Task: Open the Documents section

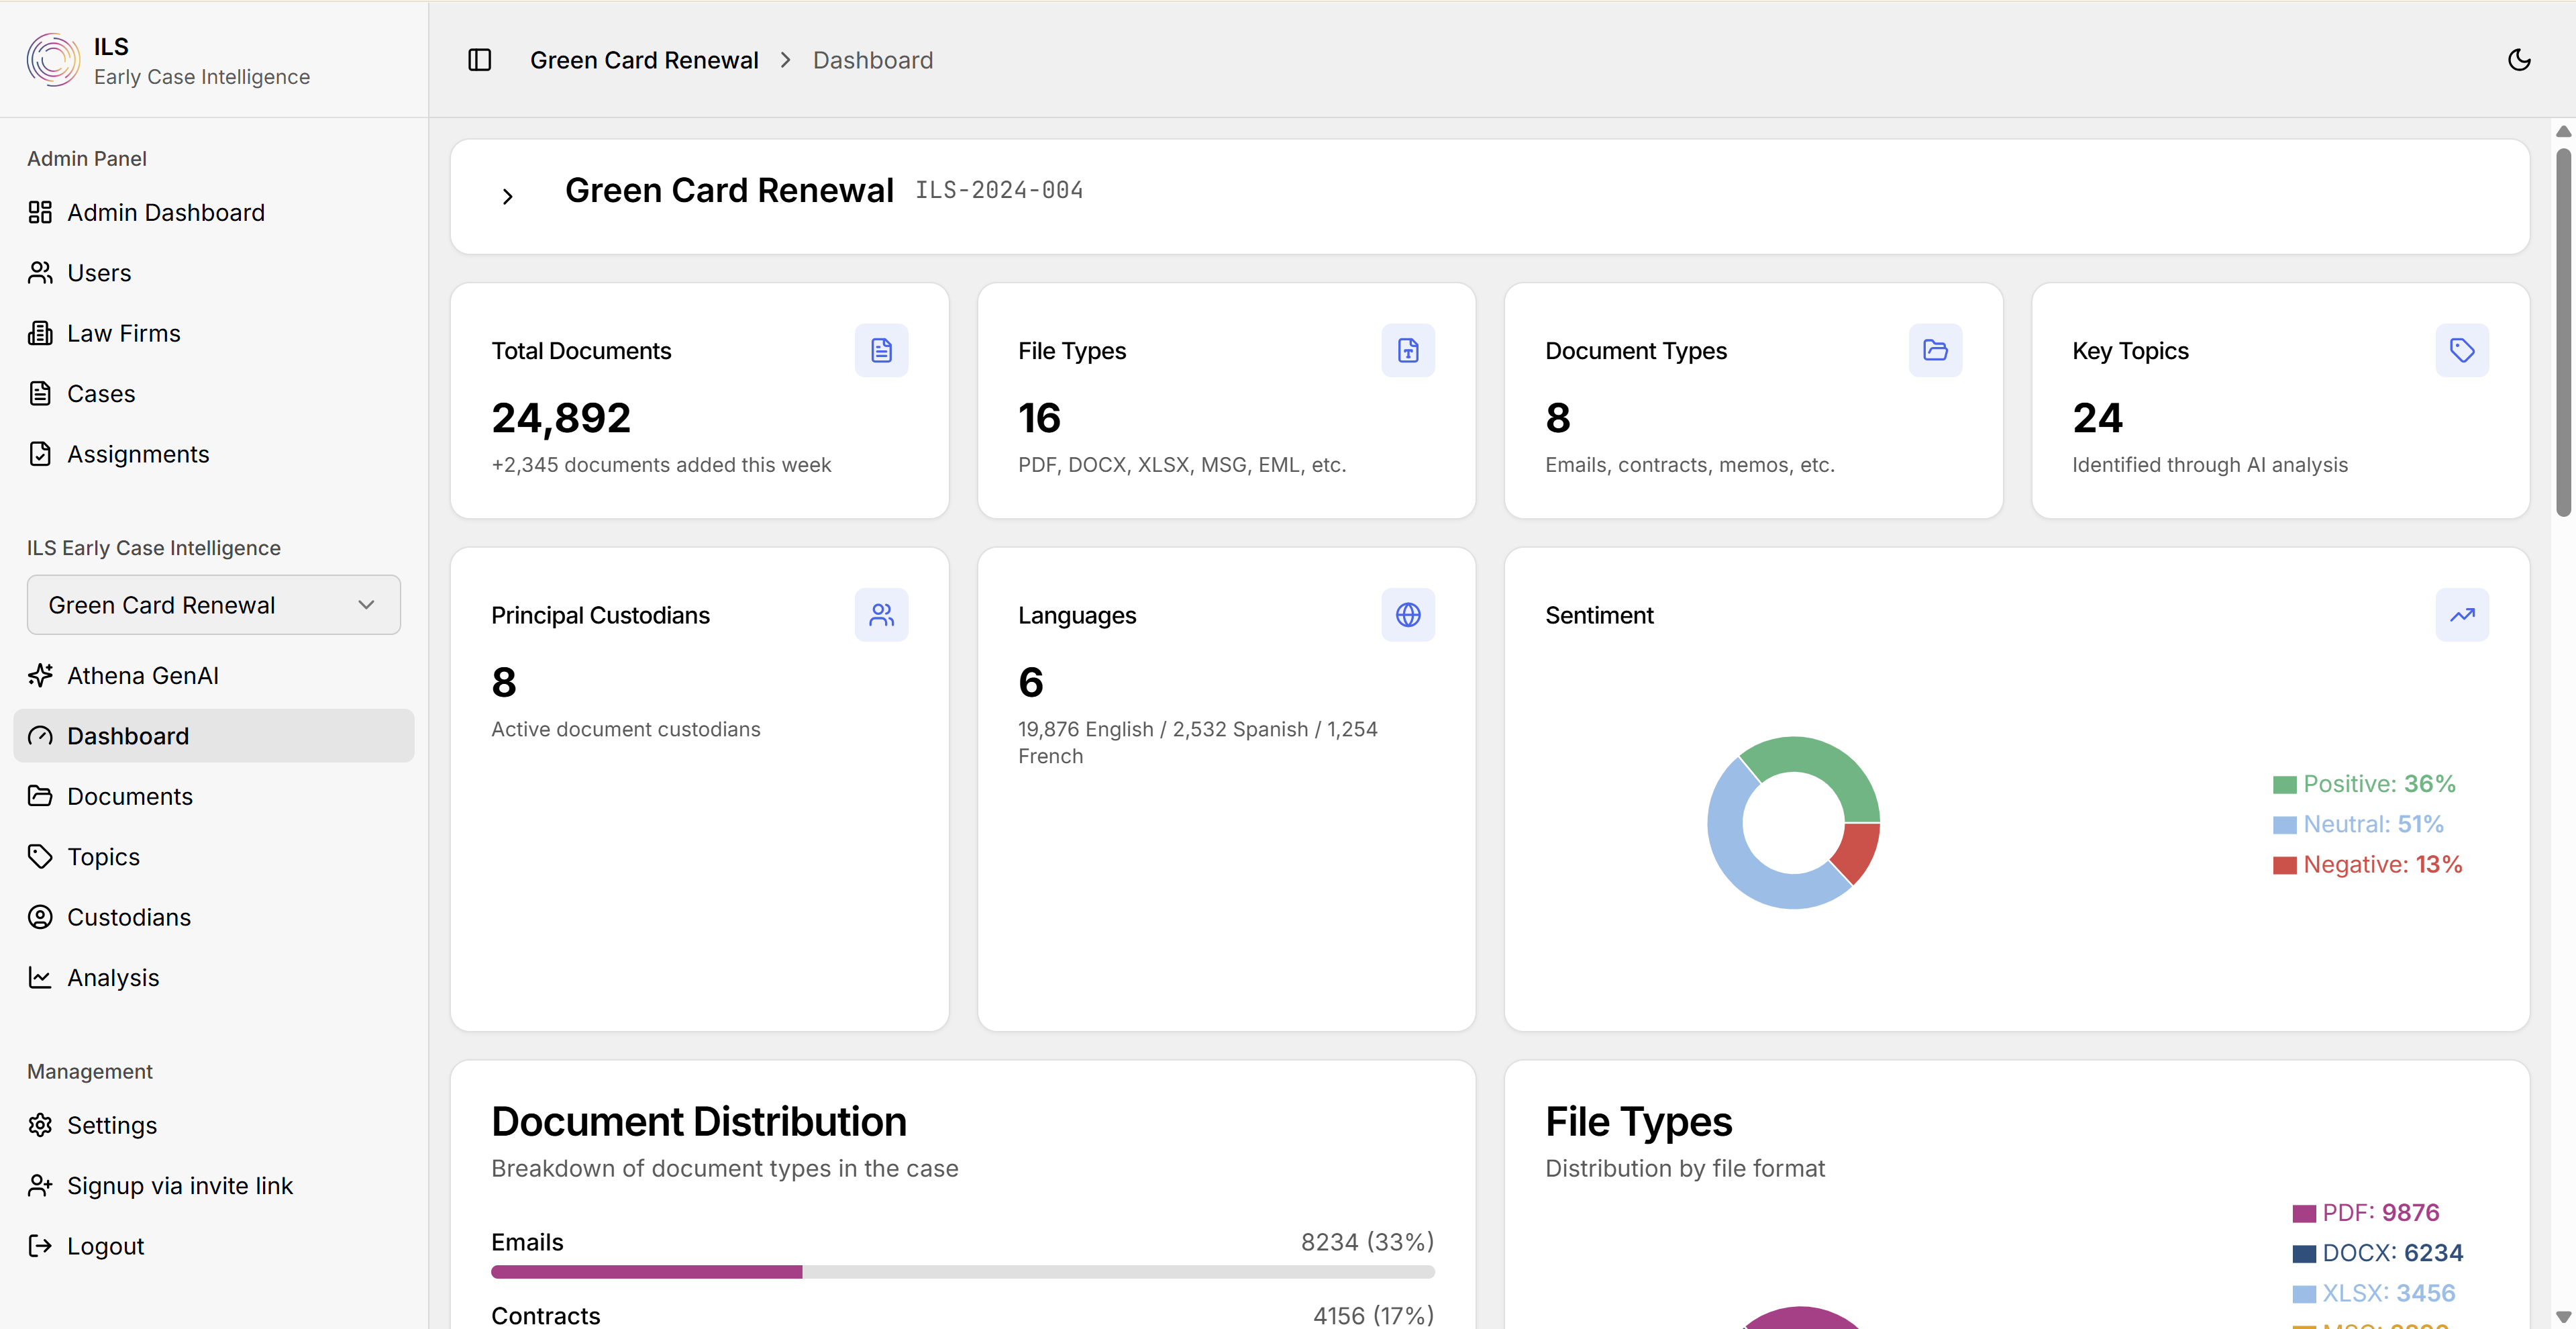Action: (214, 796)
